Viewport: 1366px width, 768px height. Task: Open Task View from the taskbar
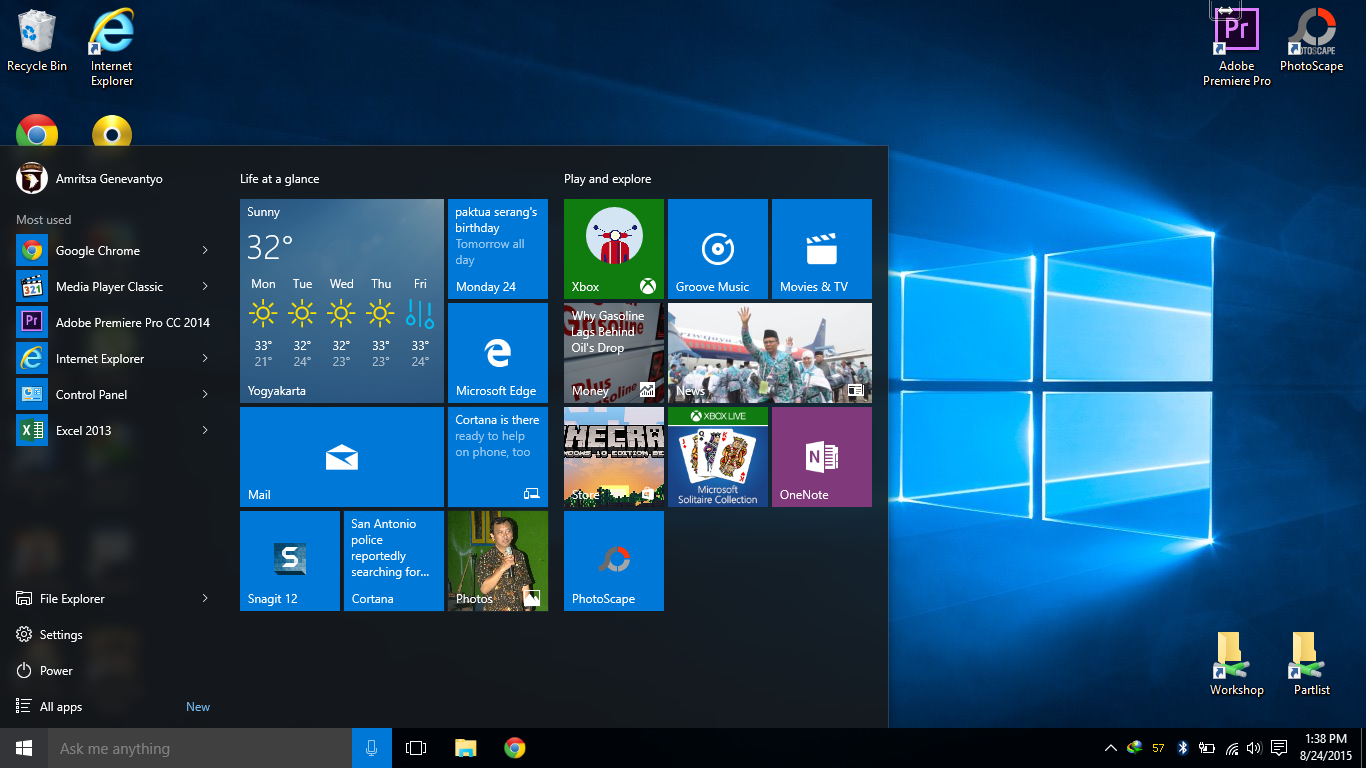pos(416,748)
